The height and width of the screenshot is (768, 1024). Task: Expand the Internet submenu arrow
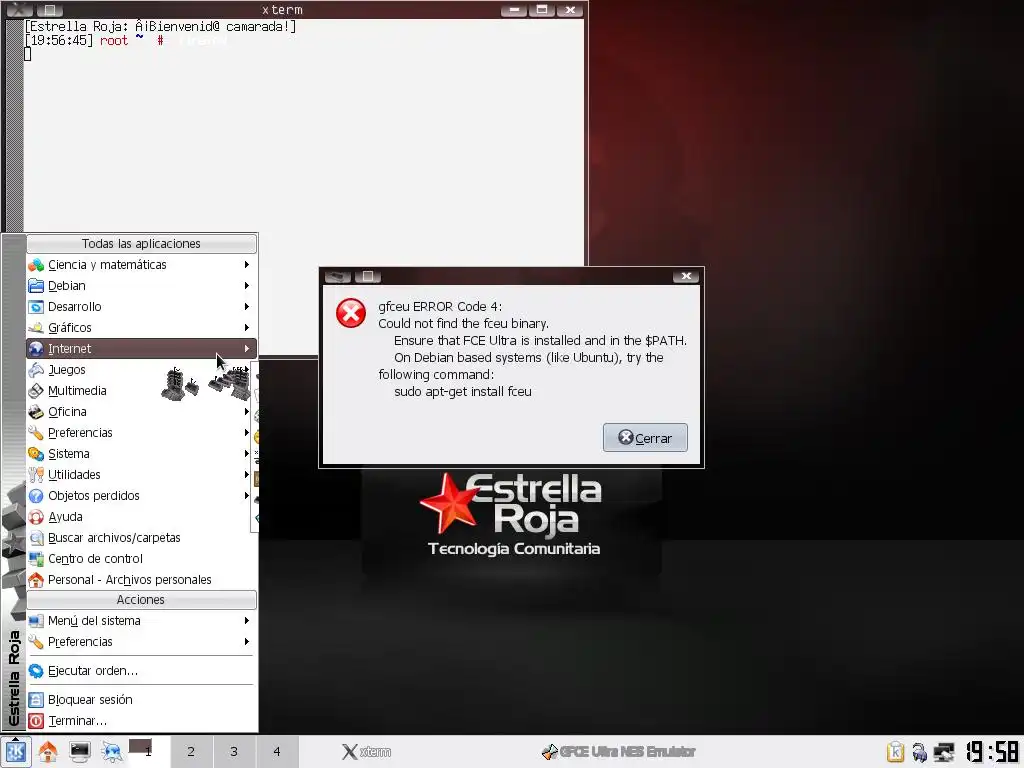(247, 348)
